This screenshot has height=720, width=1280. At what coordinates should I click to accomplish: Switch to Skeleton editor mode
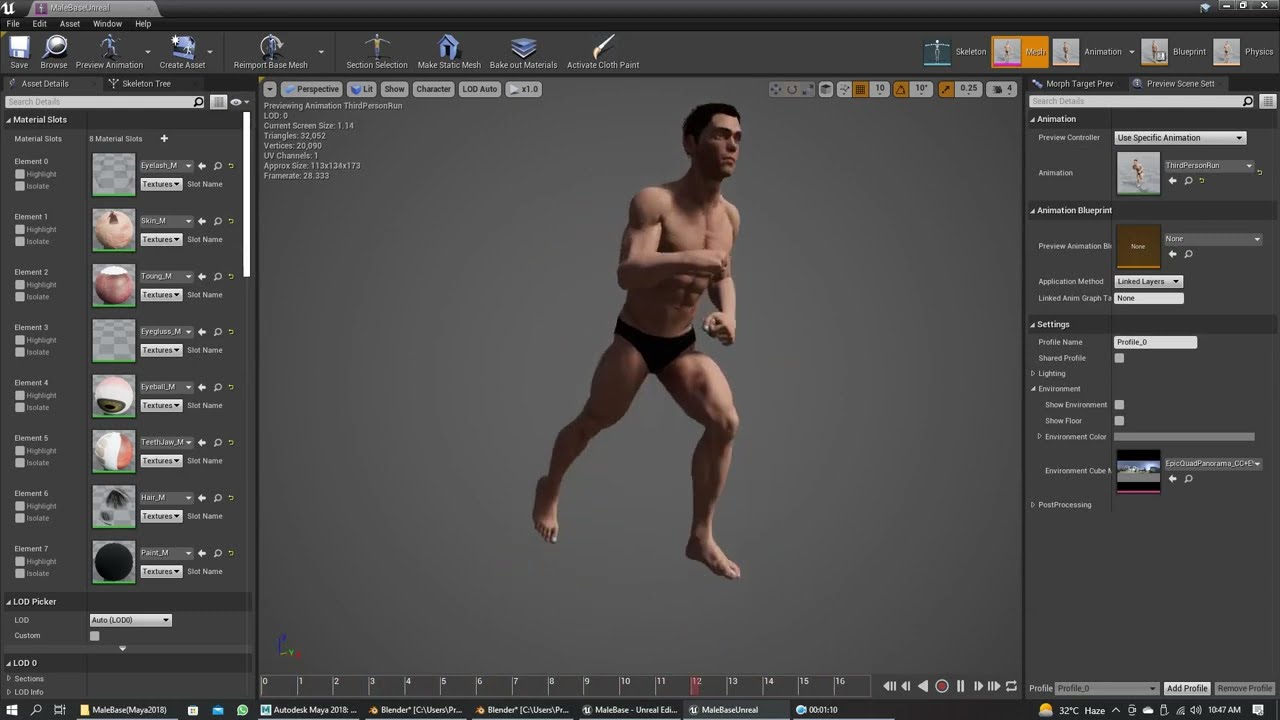pos(955,52)
